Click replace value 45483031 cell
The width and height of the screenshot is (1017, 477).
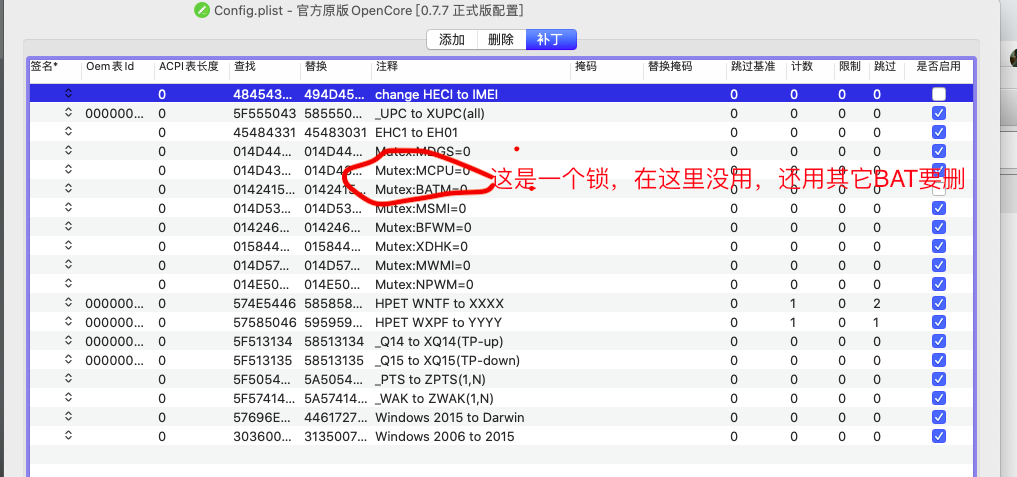click(x=334, y=132)
